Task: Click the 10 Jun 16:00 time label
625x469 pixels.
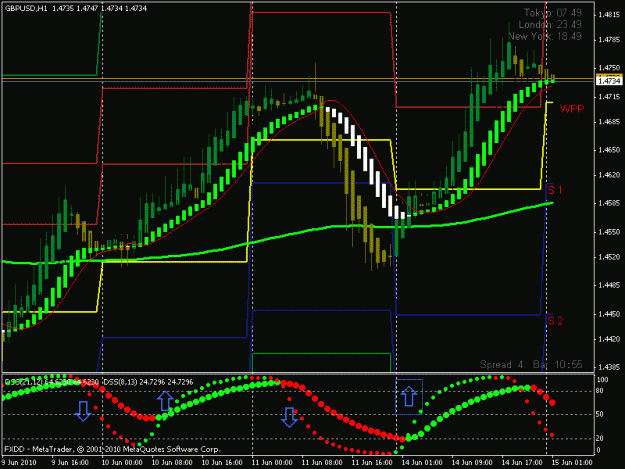Action: (222, 463)
